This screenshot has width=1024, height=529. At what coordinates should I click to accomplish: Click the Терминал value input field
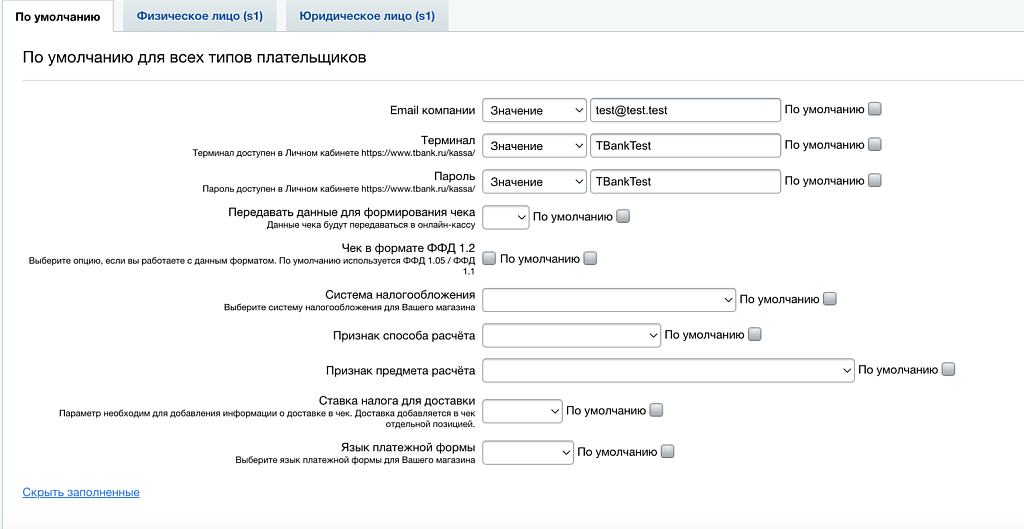pos(685,146)
